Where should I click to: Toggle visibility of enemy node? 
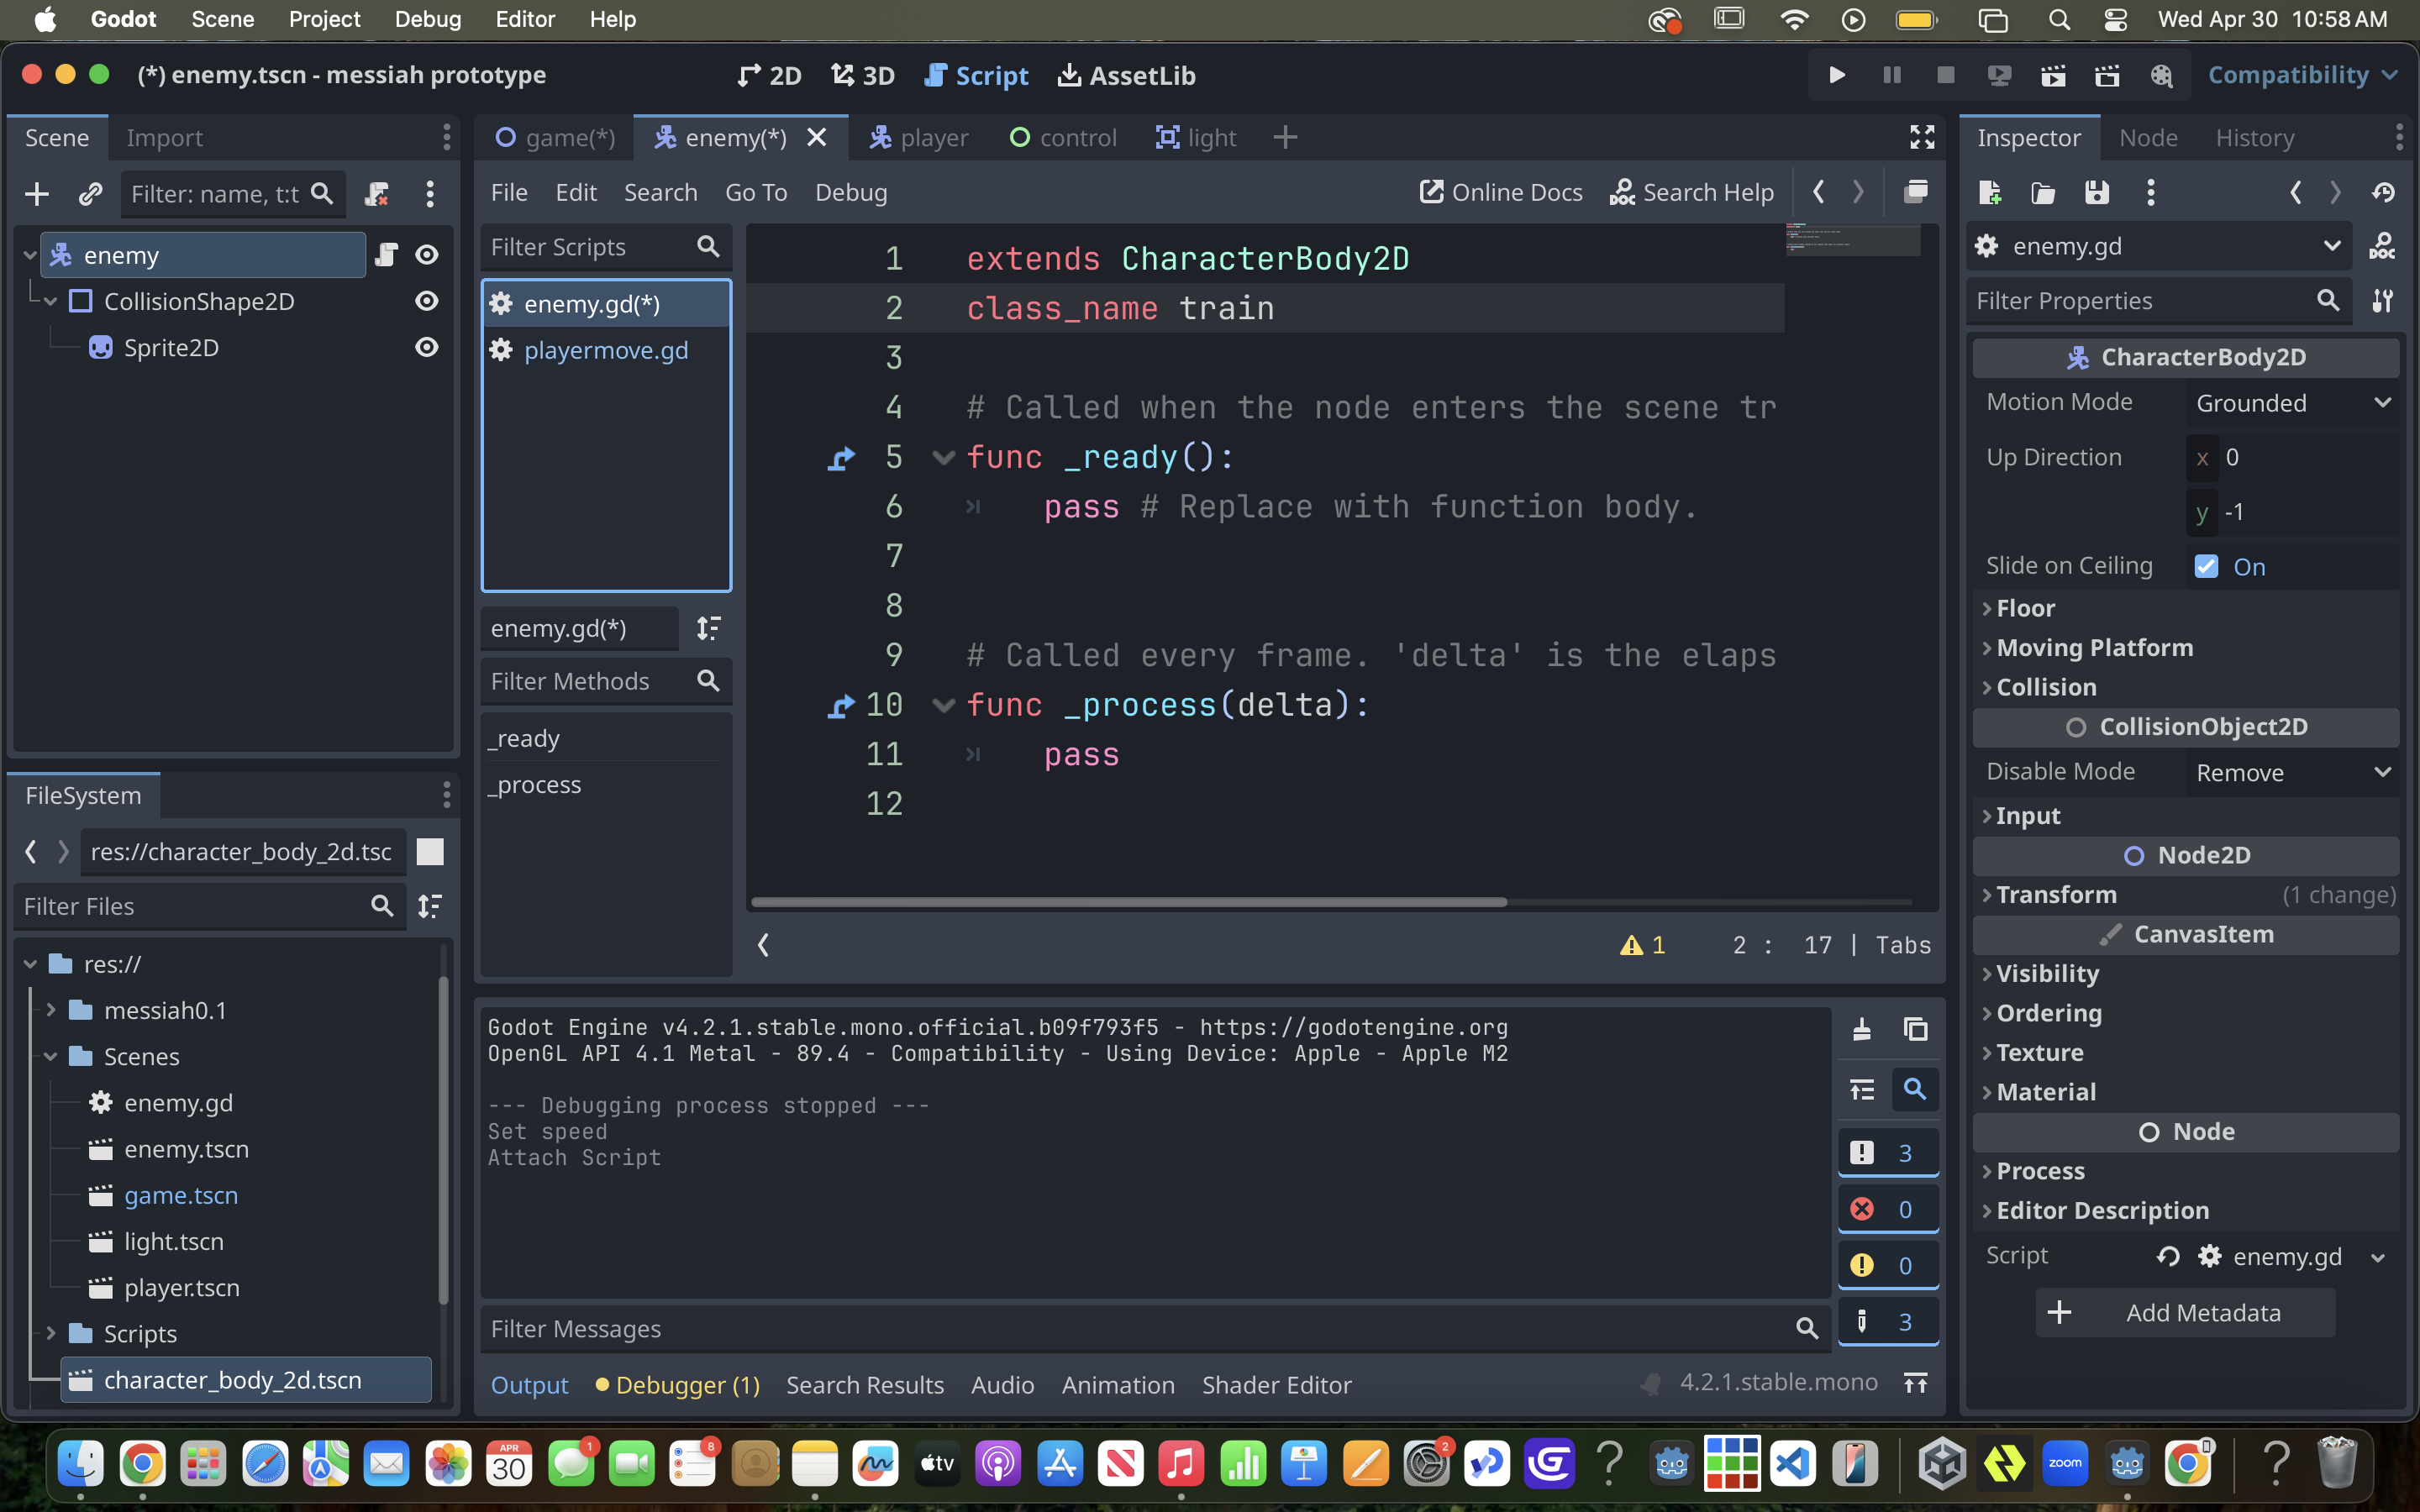pyautogui.click(x=427, y=255)
